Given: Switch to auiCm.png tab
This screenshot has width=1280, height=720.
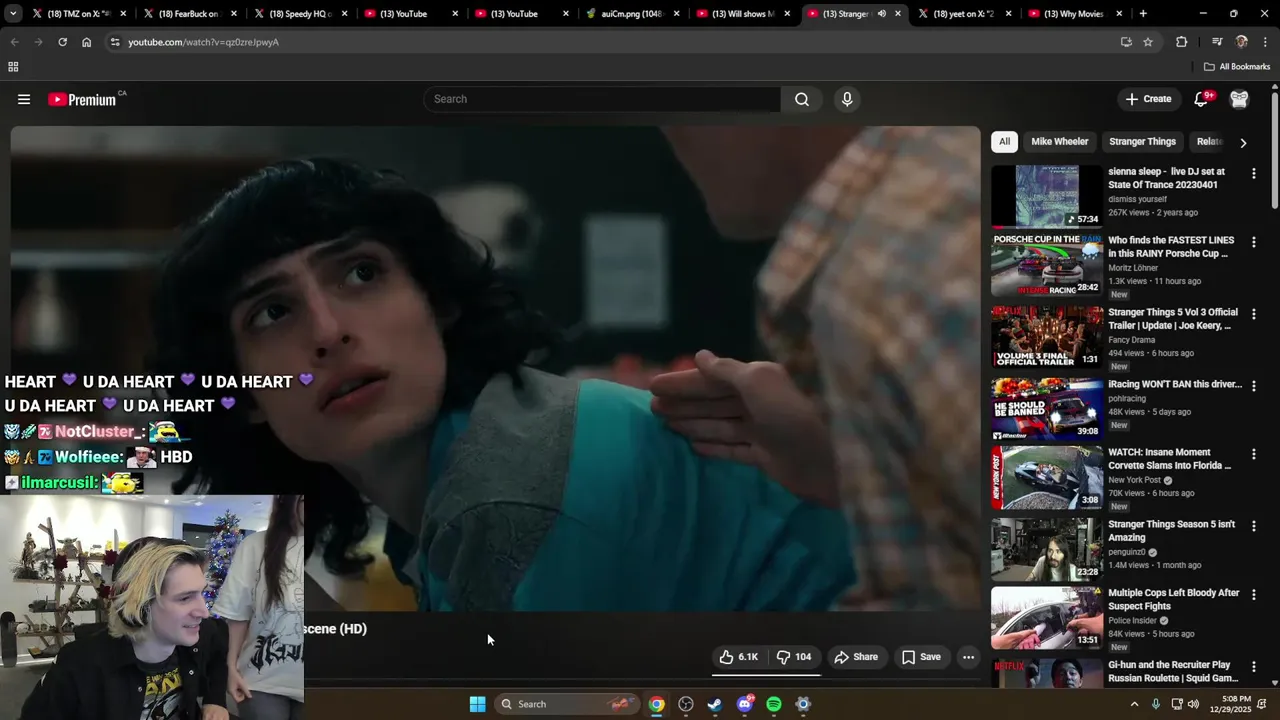Looking at the screenshot, I should coord(631,14).
